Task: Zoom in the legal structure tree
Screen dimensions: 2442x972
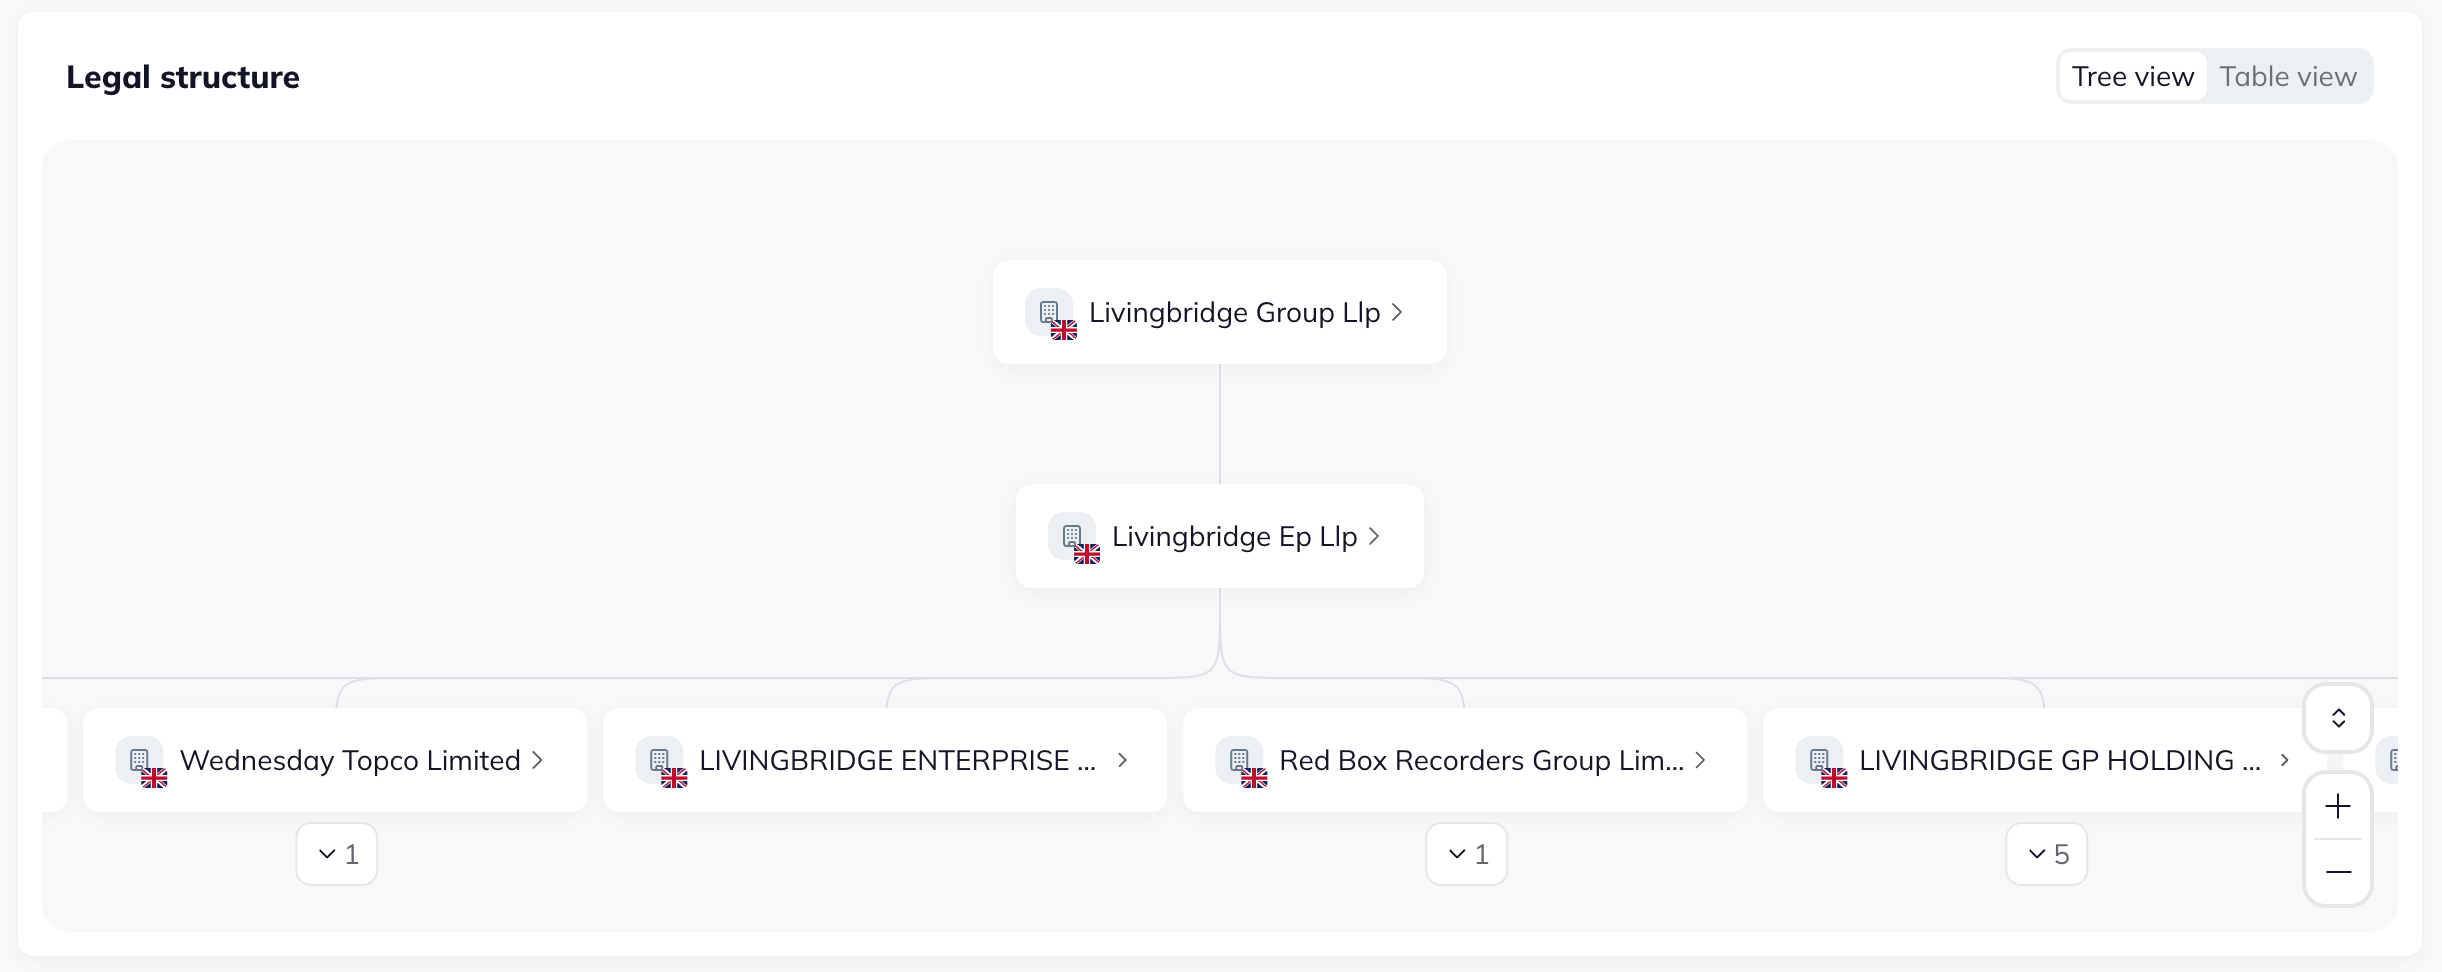Action: tap(2338, 806)
